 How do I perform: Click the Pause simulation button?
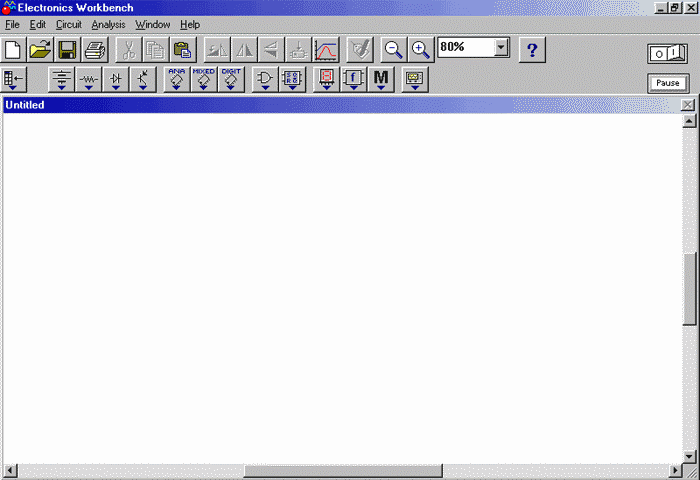(668, 83)
